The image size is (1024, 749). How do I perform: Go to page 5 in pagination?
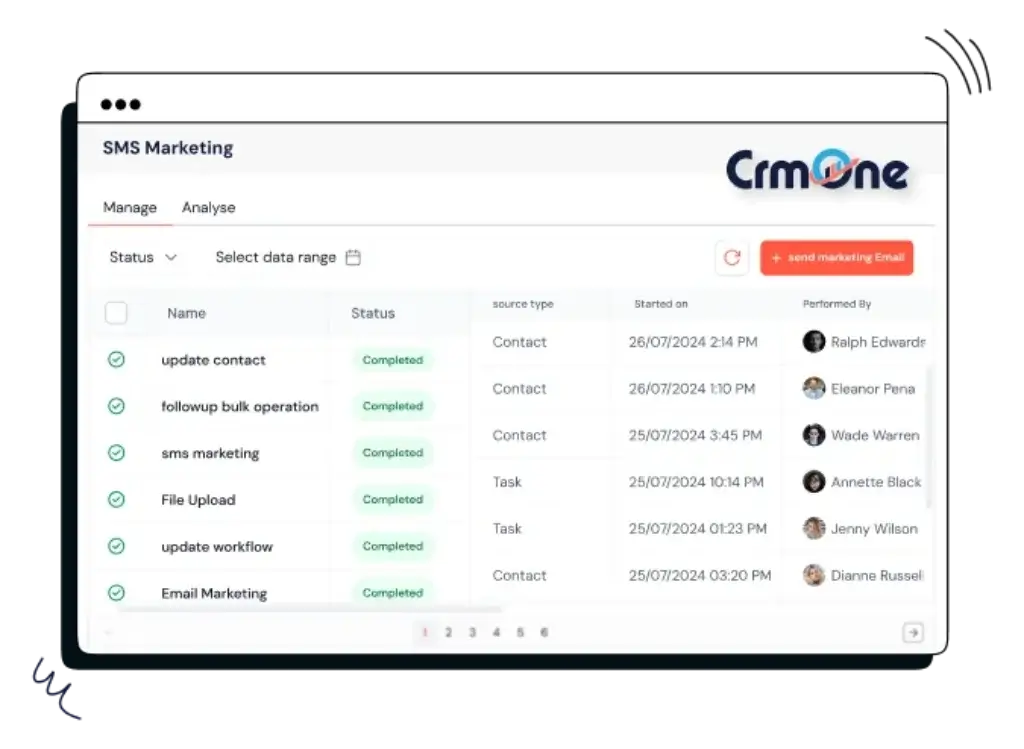click(520, 632)
